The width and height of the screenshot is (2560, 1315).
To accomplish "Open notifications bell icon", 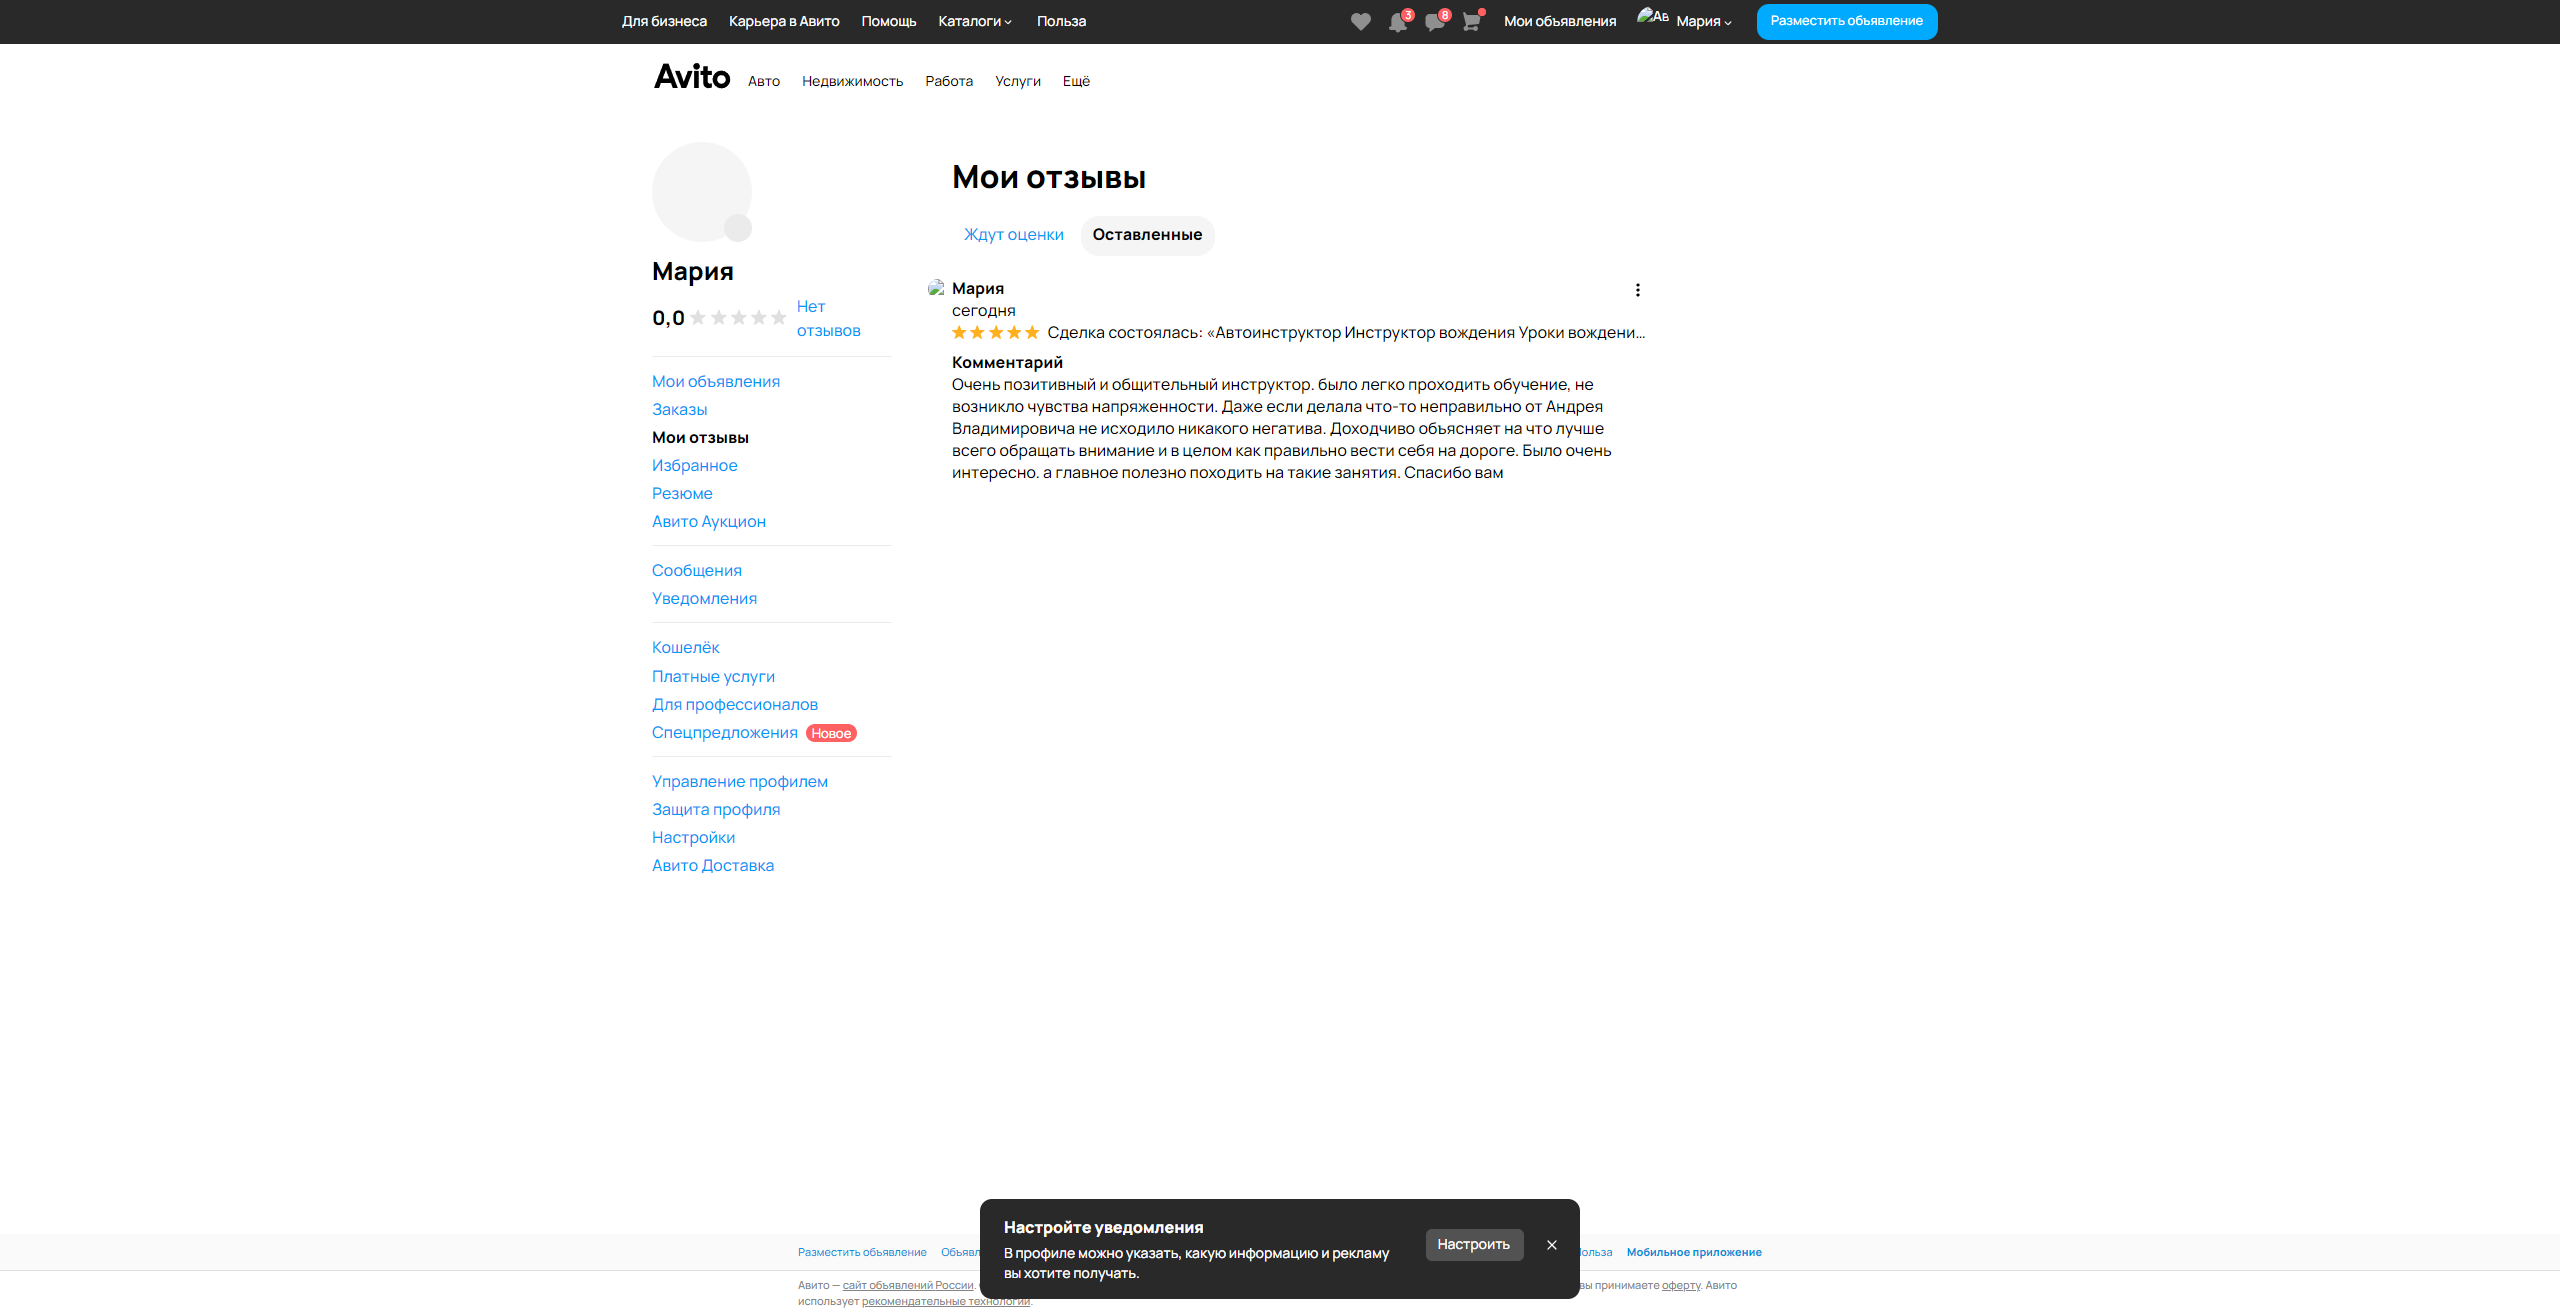I will (1397, 22).
